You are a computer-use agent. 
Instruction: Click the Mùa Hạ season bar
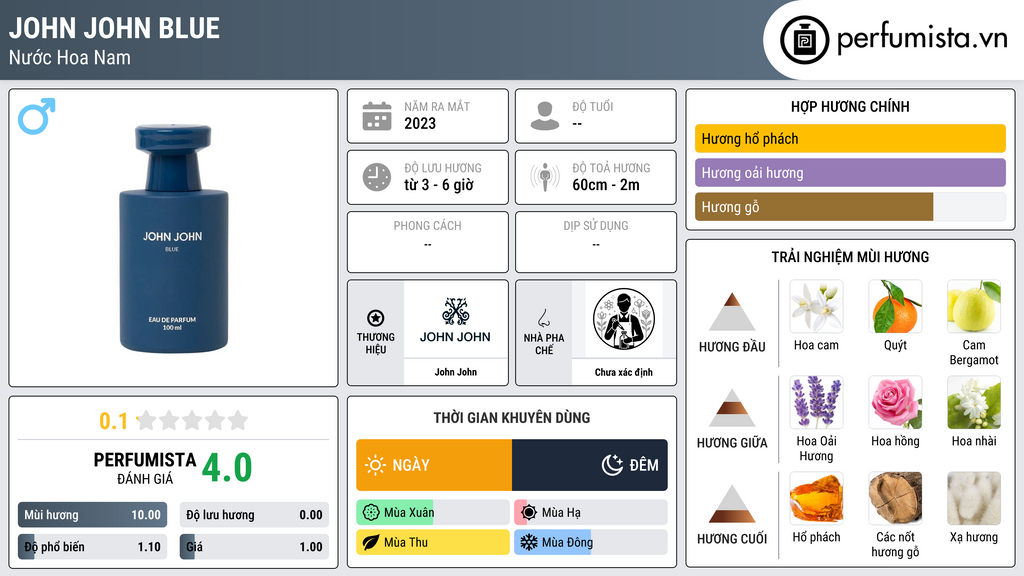coord(591,512)
